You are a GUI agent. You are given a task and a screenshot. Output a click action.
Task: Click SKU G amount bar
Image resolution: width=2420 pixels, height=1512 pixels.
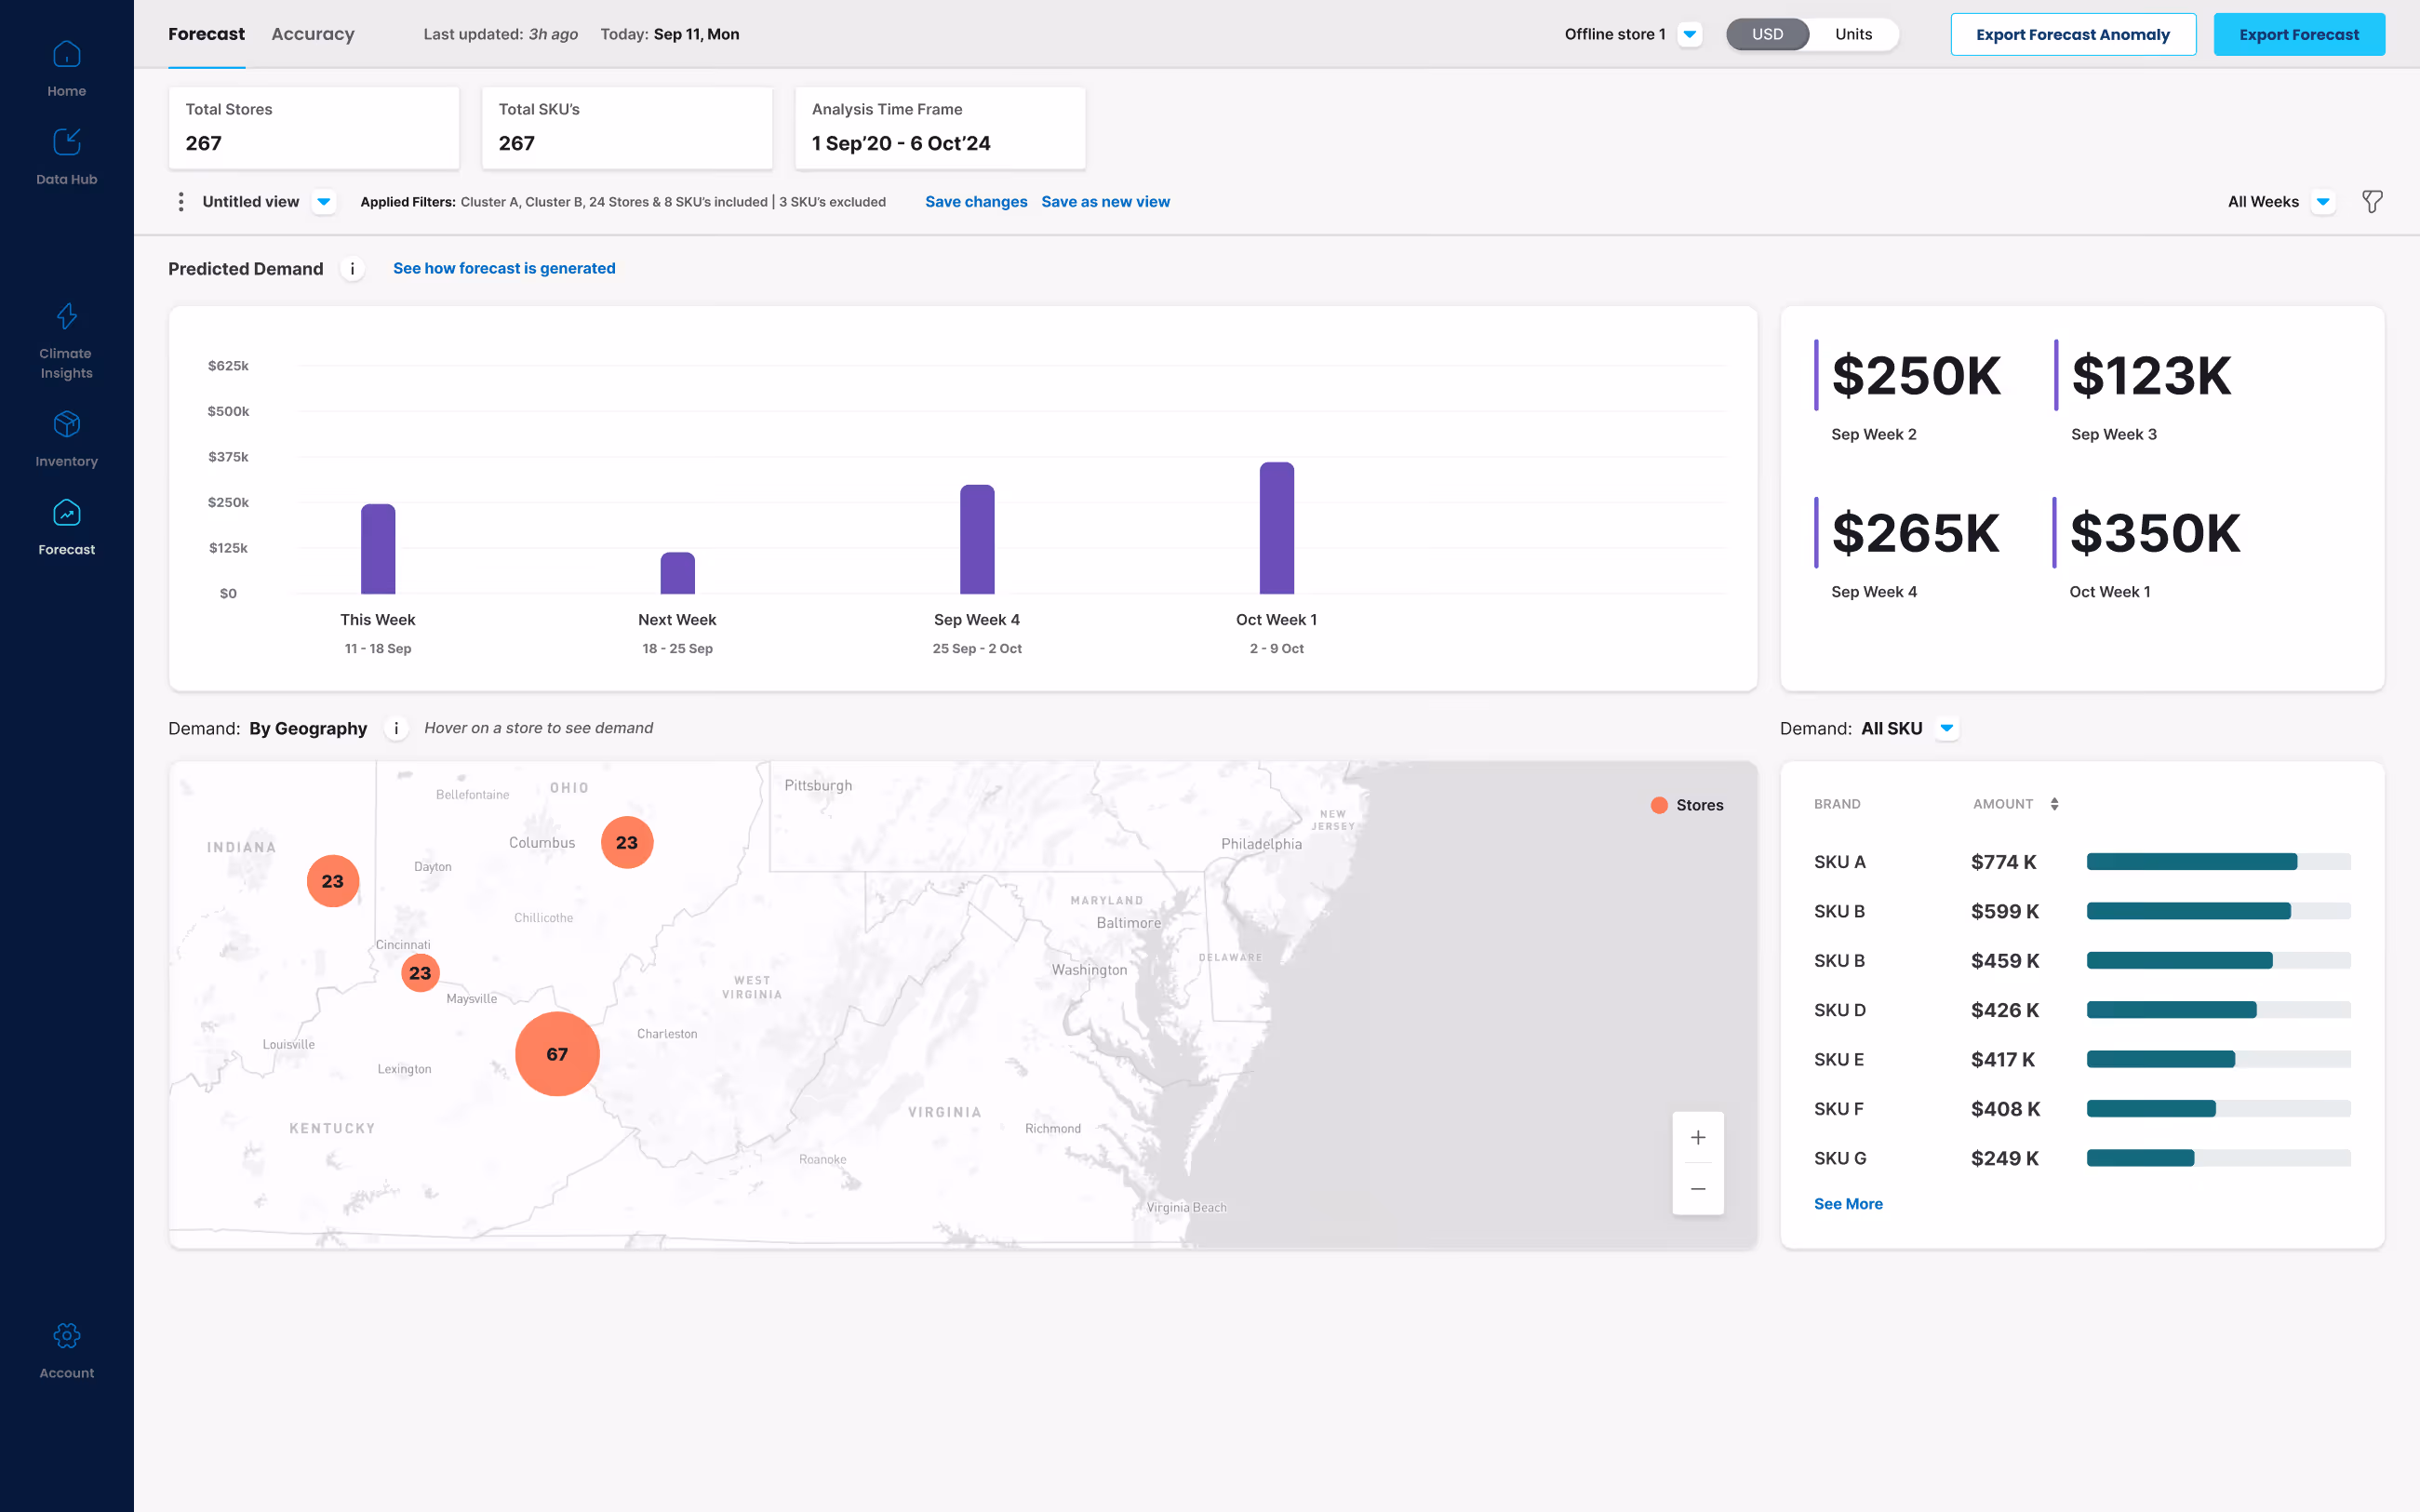[2218, 1158]
